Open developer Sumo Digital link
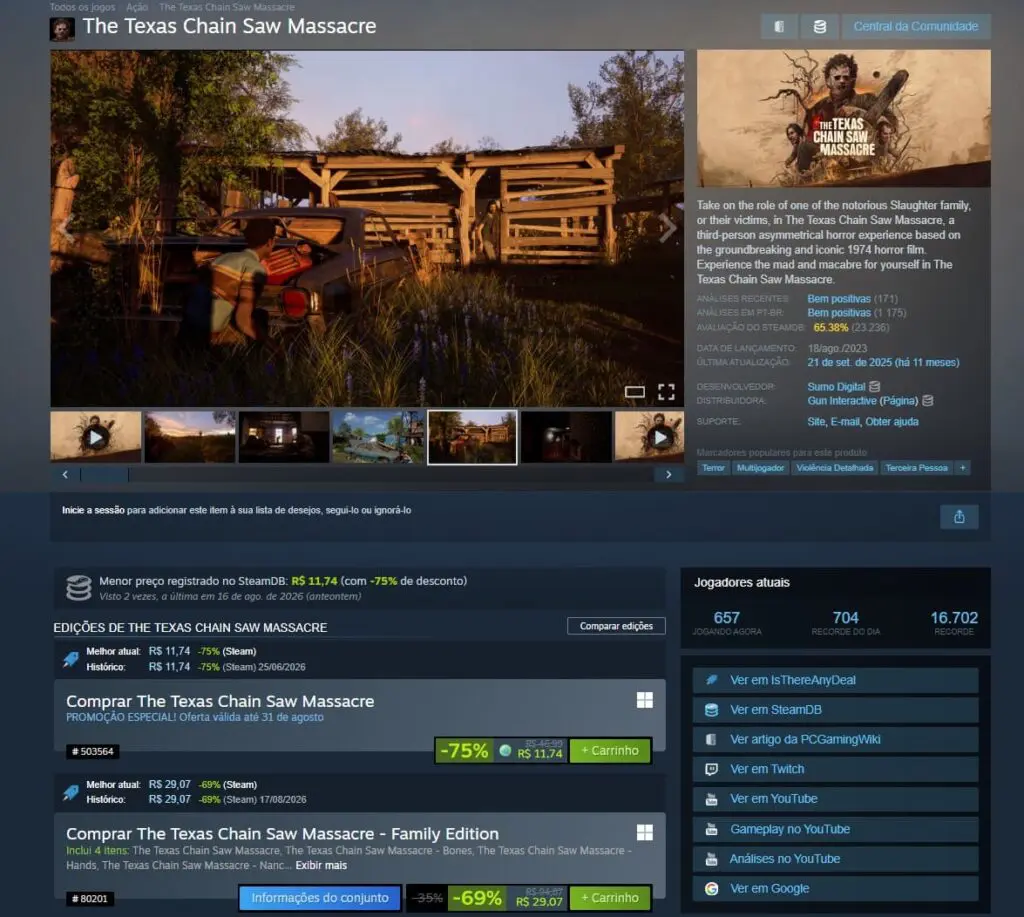1024x917 pixels. point(836,387)
